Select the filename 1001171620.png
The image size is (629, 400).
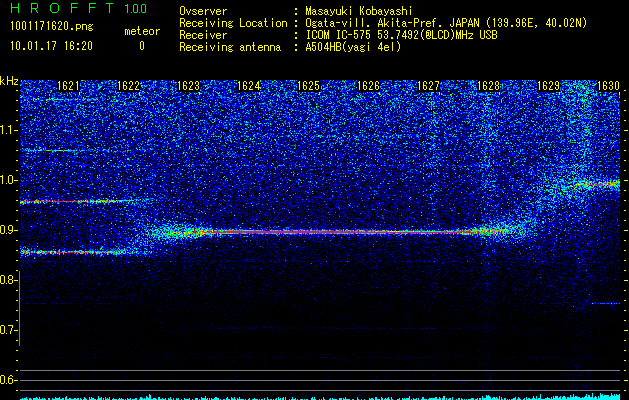[x=52, y=27]
